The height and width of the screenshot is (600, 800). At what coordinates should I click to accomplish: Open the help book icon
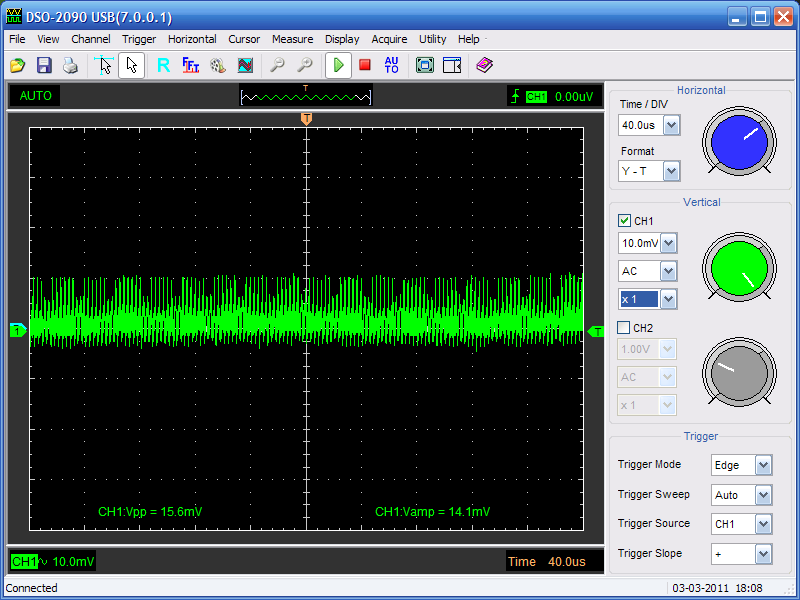[484, 66]
